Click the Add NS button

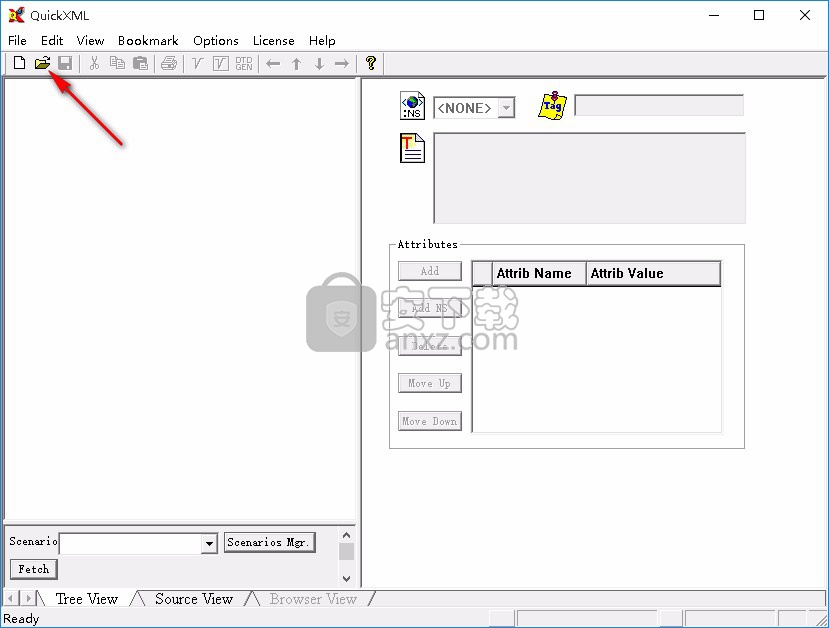click(430, 308)
